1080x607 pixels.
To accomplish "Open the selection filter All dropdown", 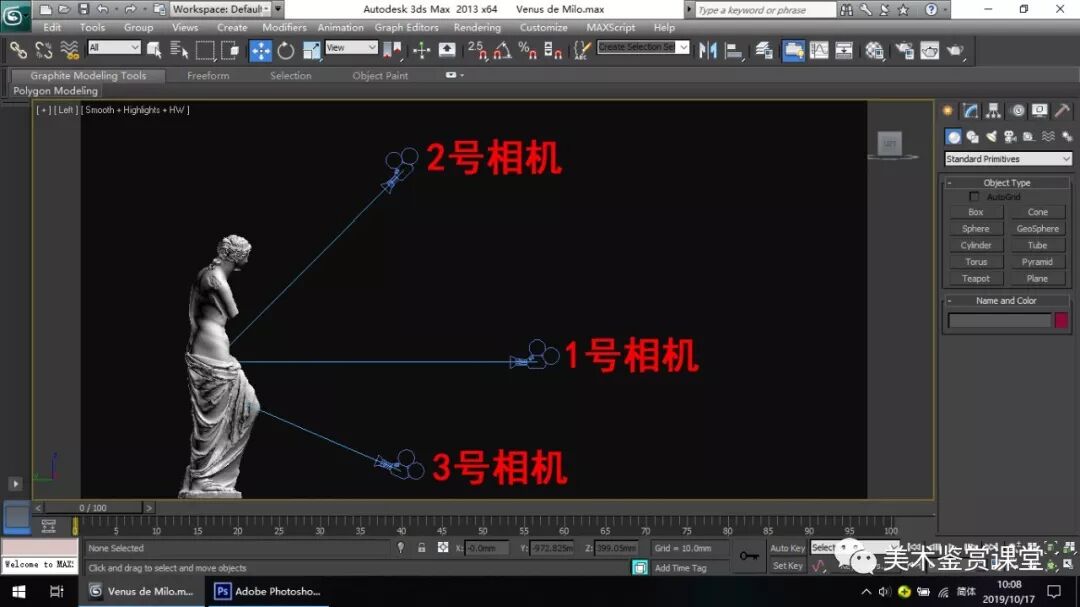I will [114, 47].
